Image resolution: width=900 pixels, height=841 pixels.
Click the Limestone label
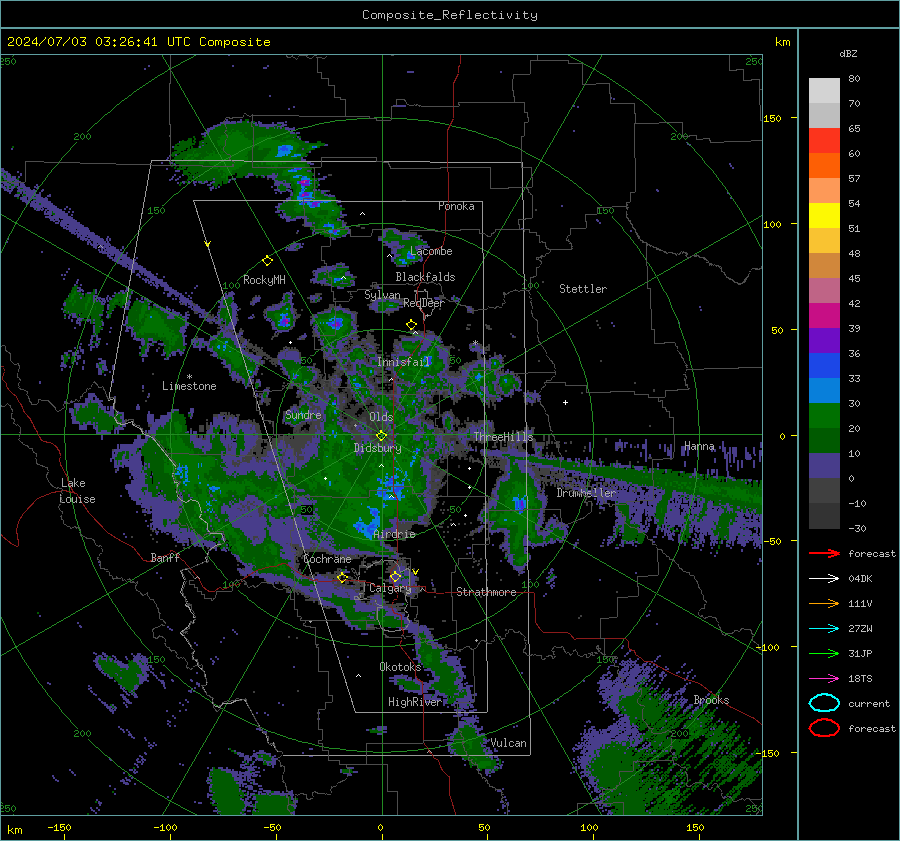(189, 386)
